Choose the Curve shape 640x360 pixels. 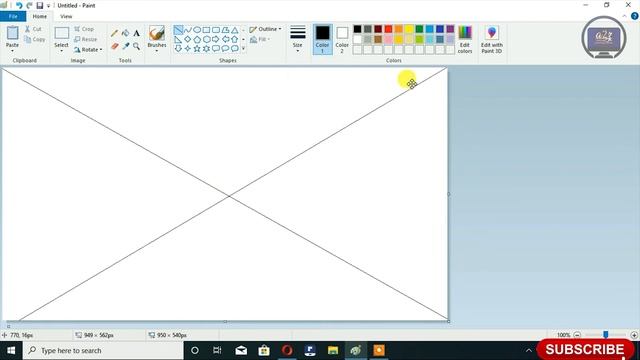(188, 30)
